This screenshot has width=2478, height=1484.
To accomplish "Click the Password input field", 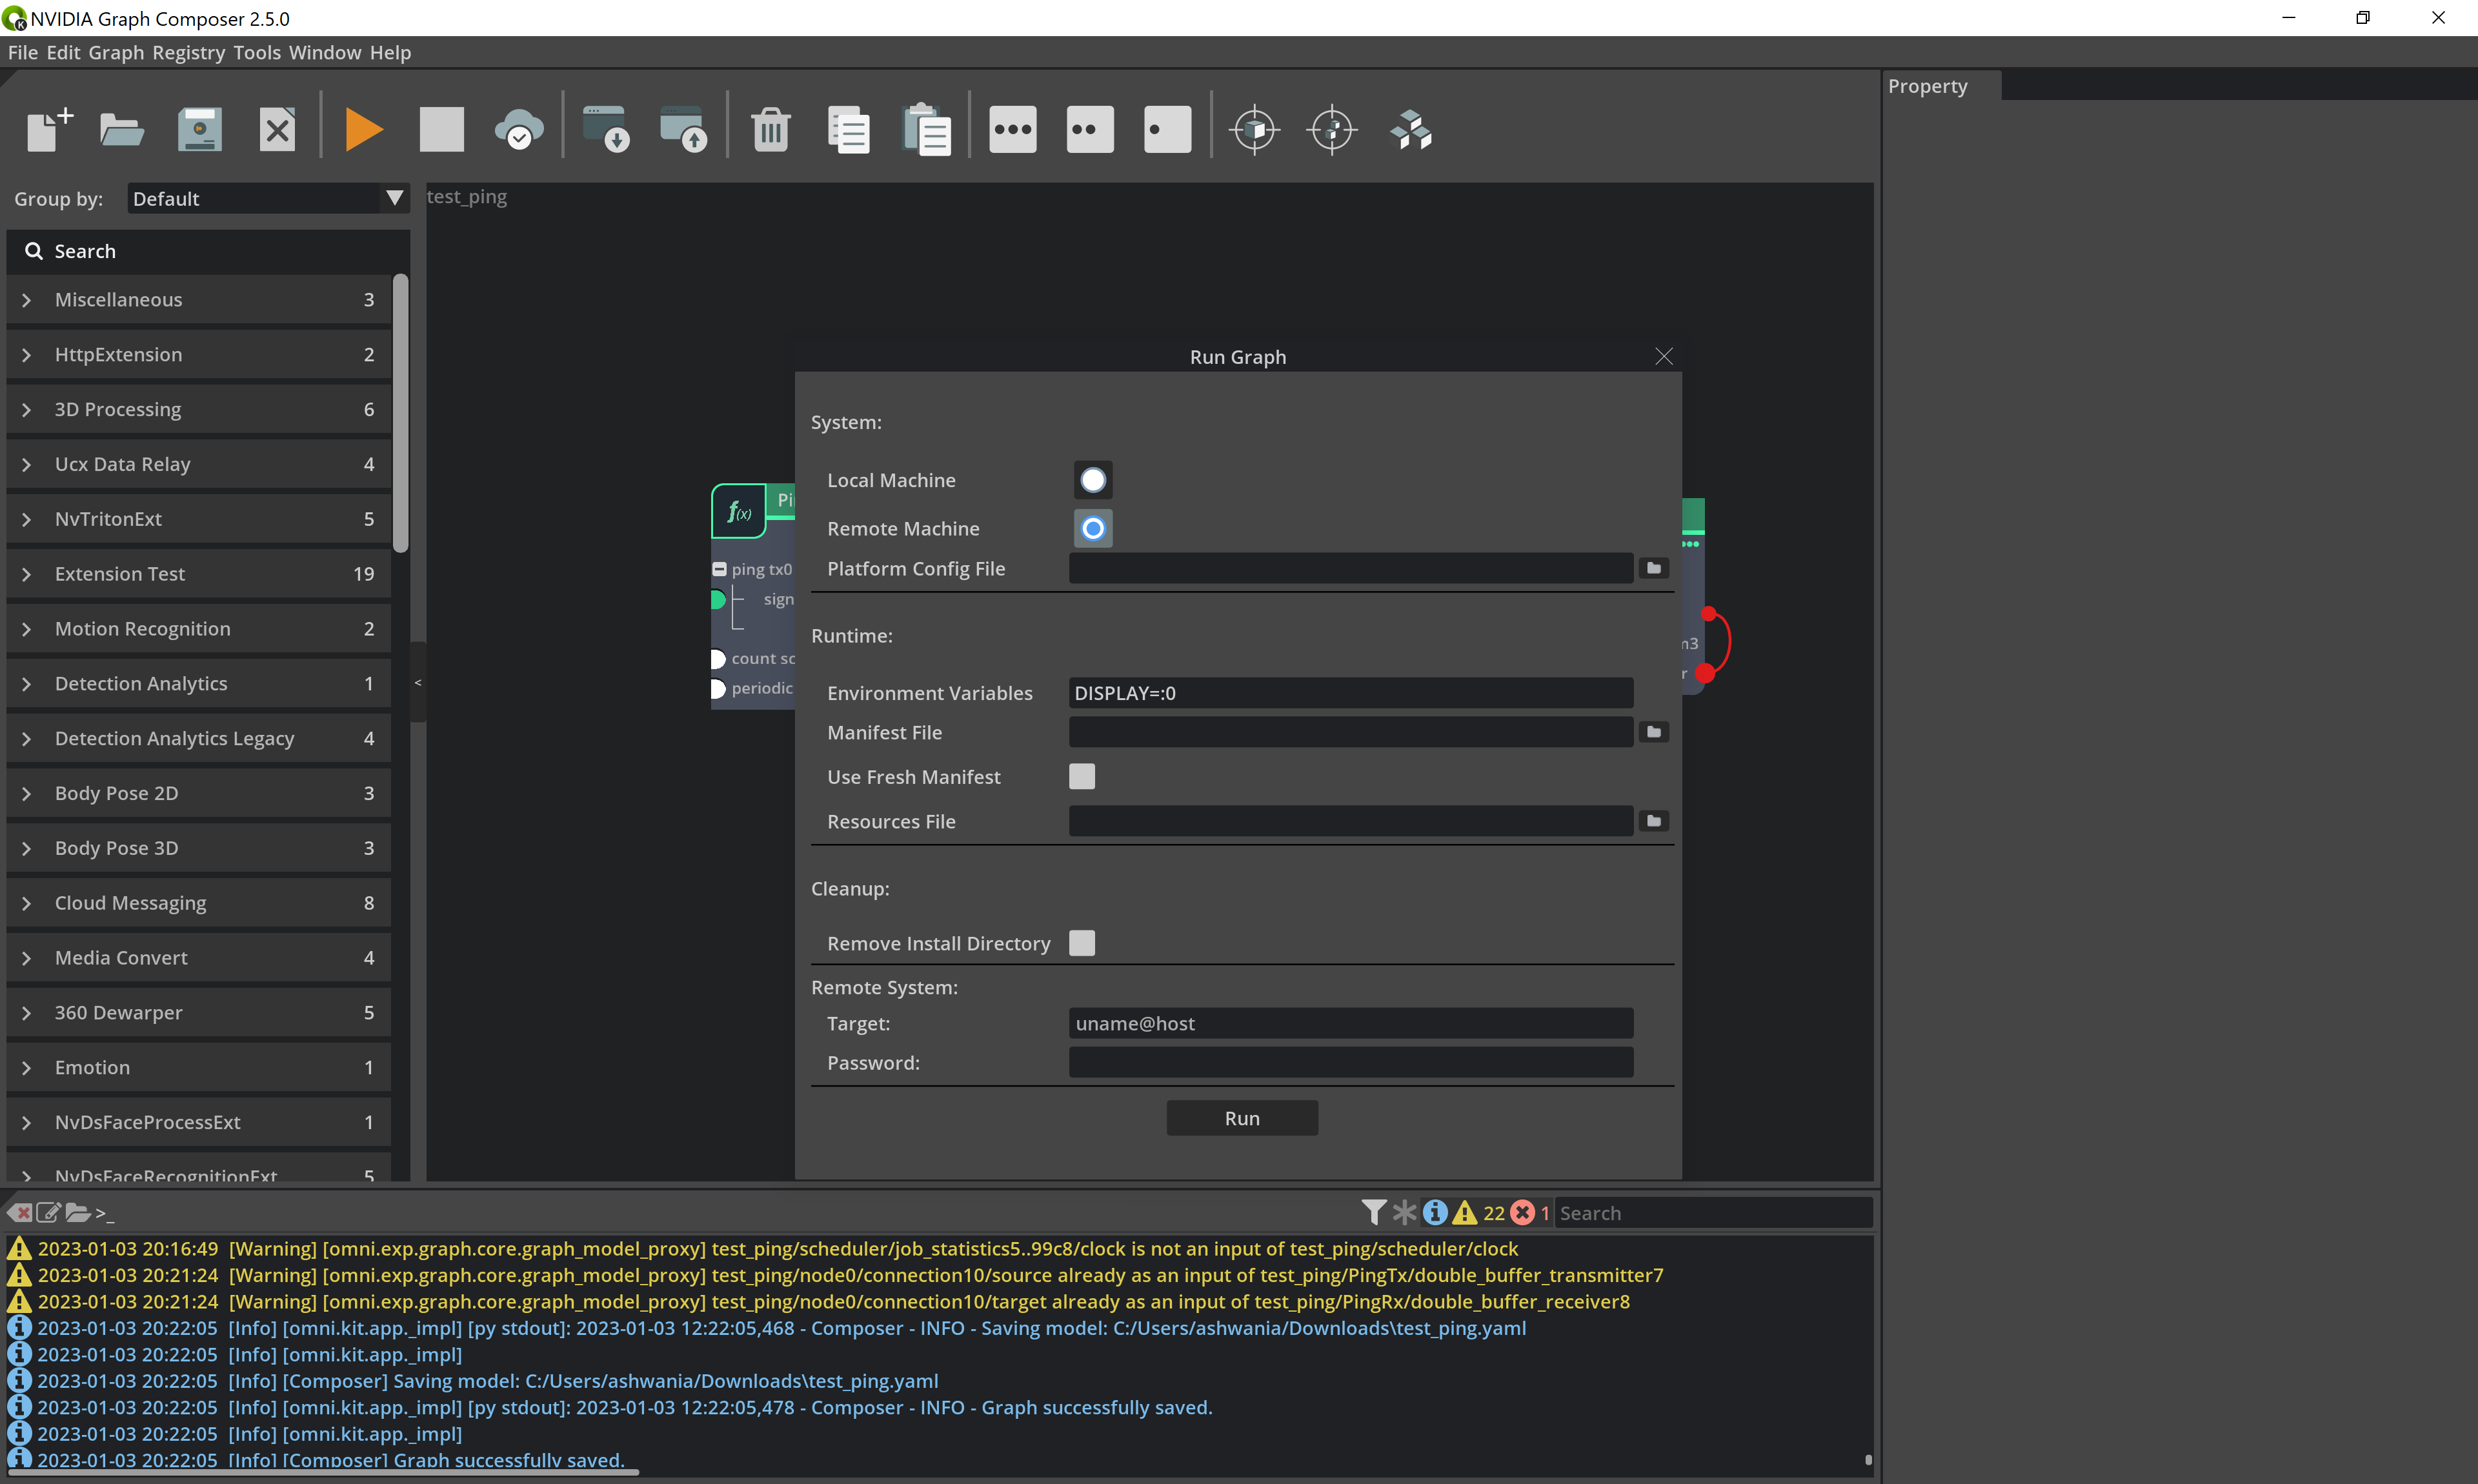I will 1351,1062.
